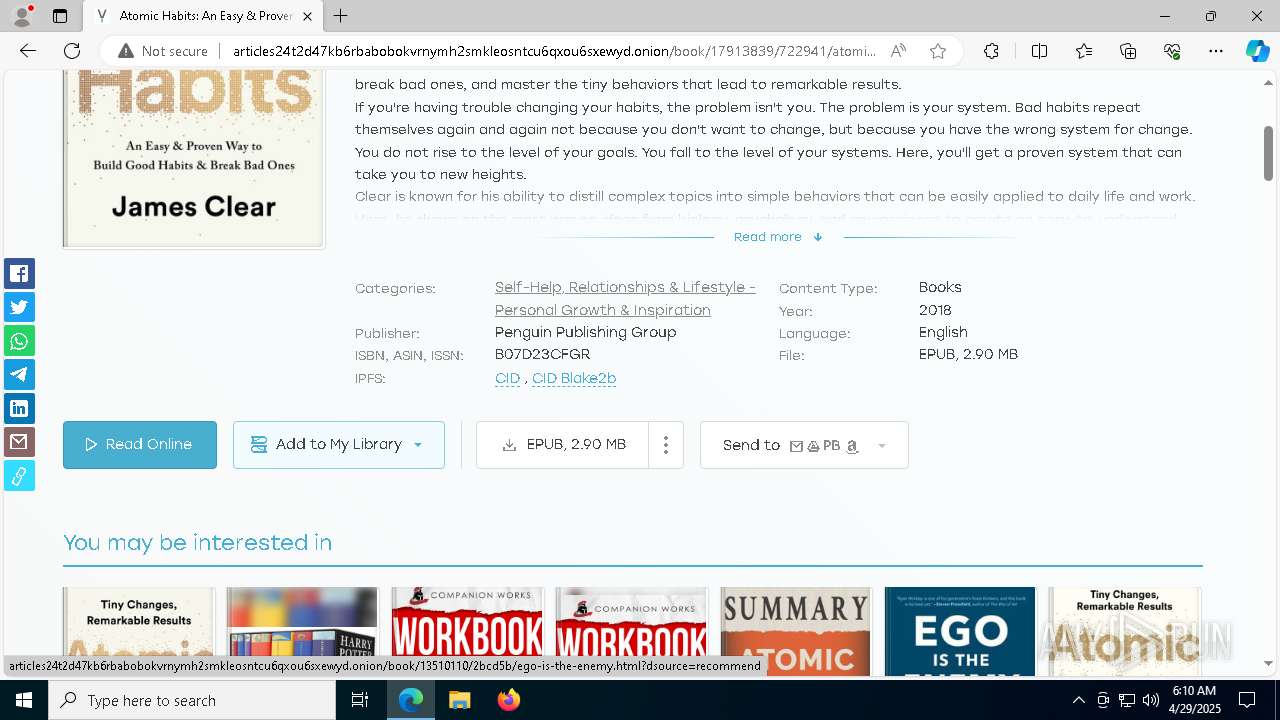Open Task View on the taskbar

[360, 700]
